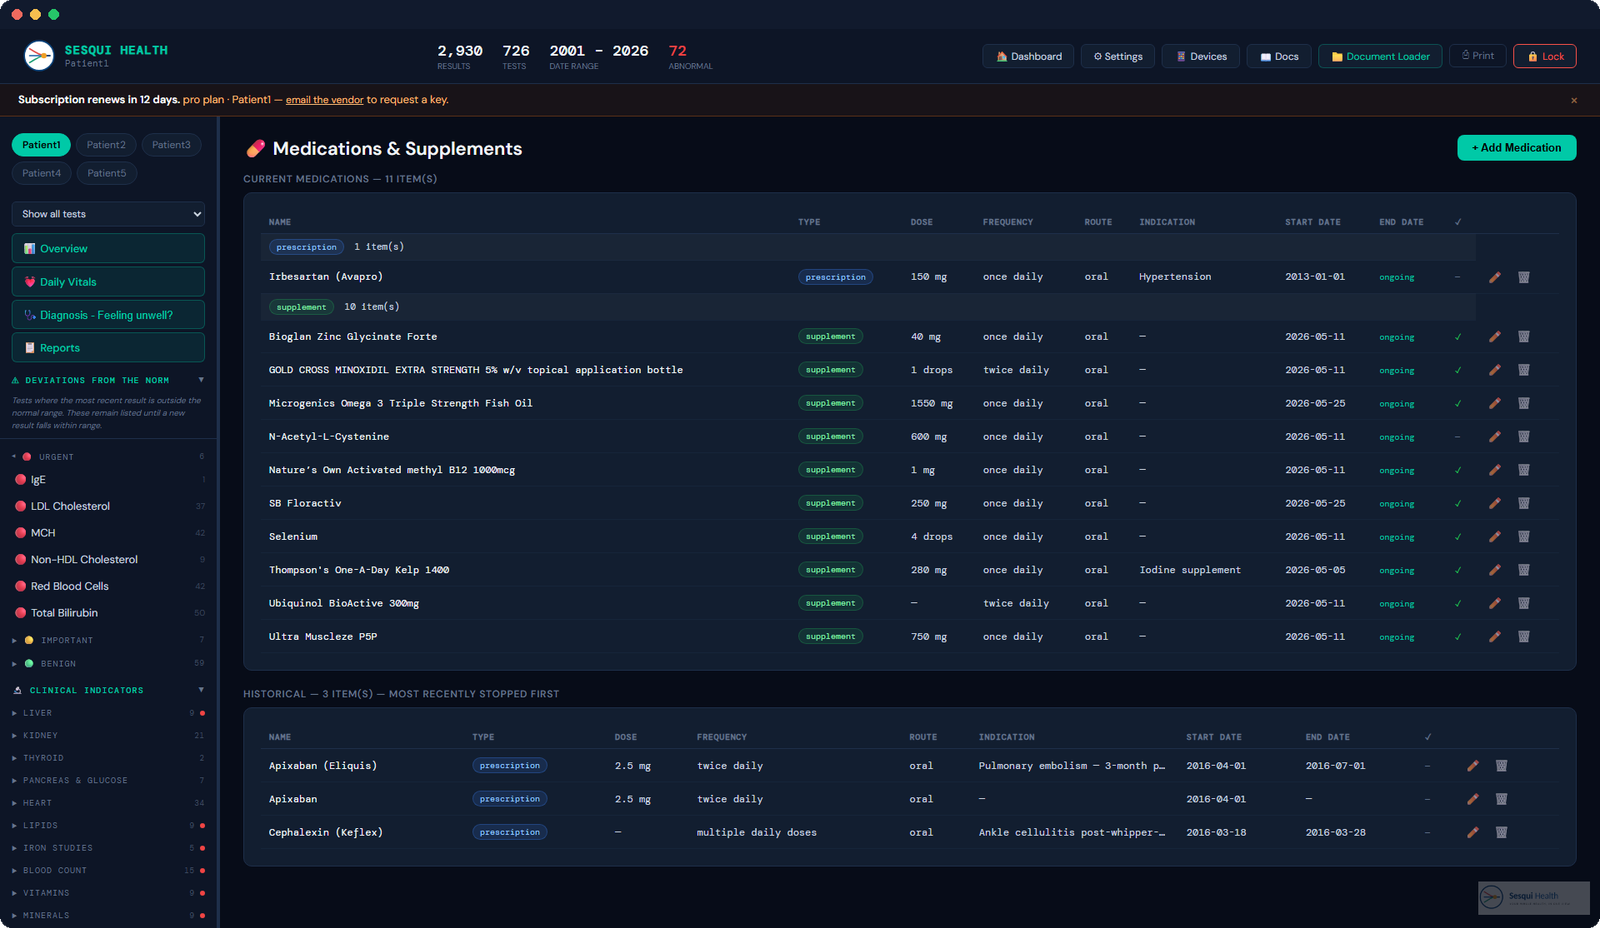Select the Patient5 tab

tap(107, 173)
